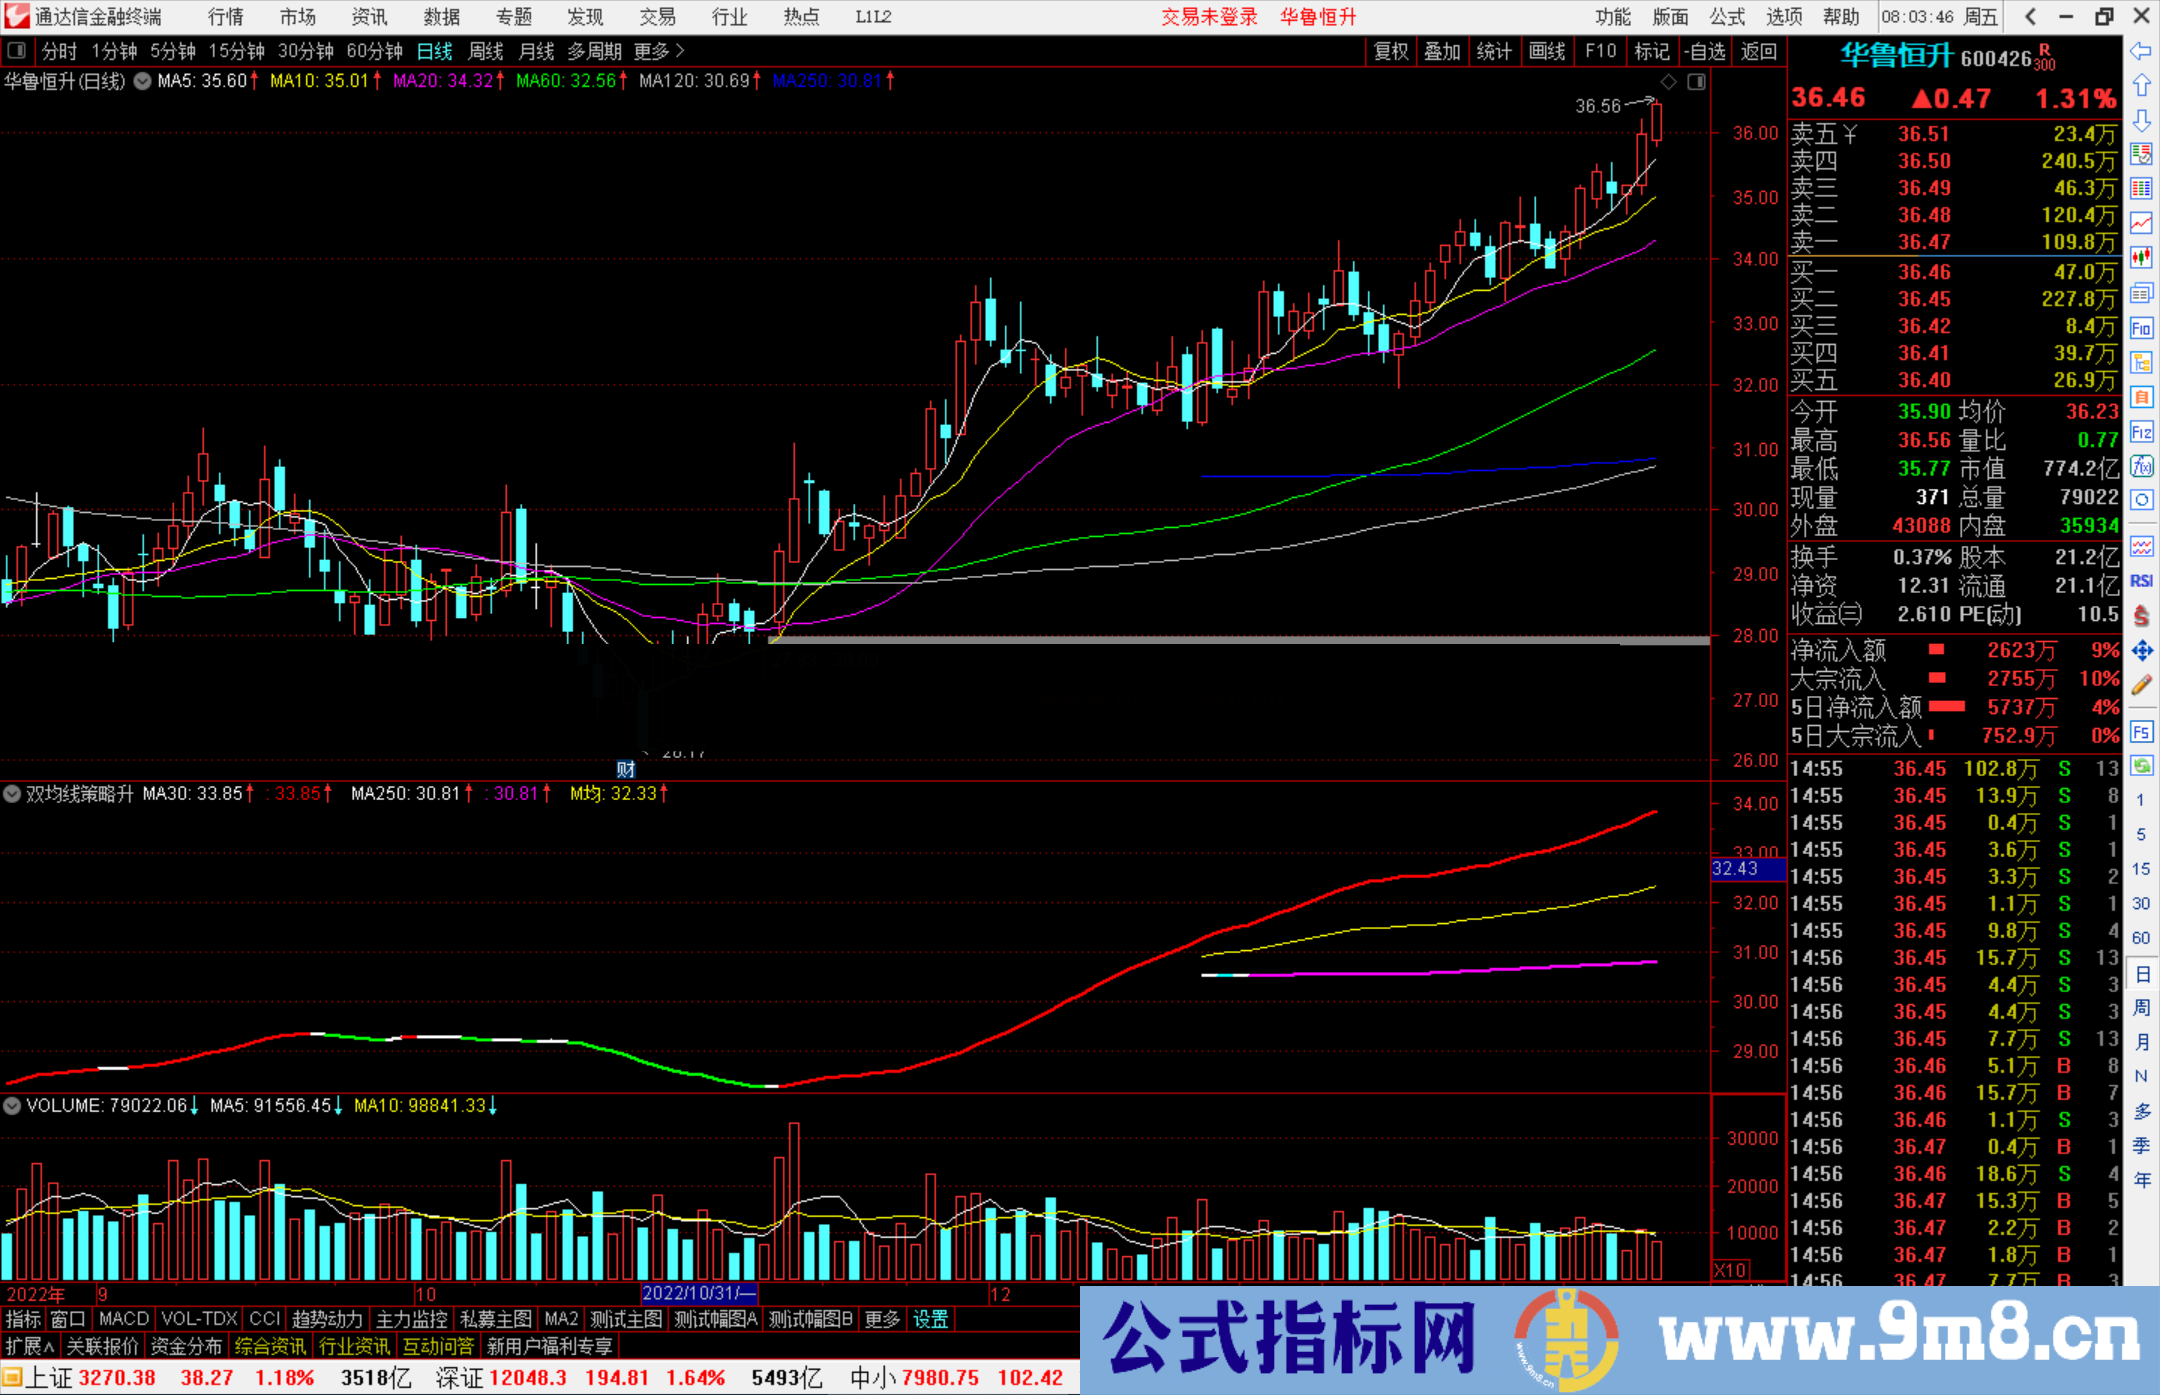The image size is (2160, 1395).
Task: Click the RSI indicator sidebar icon
Action: [x=2141, y=581]
